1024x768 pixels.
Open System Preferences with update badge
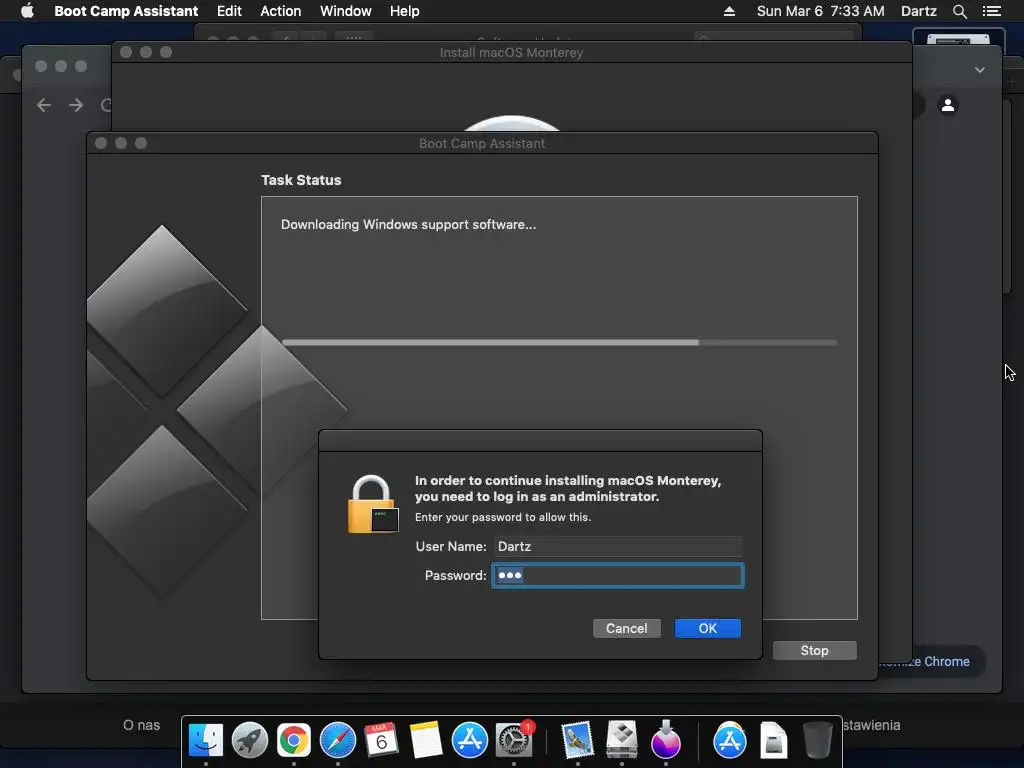[x=514, y=740]
